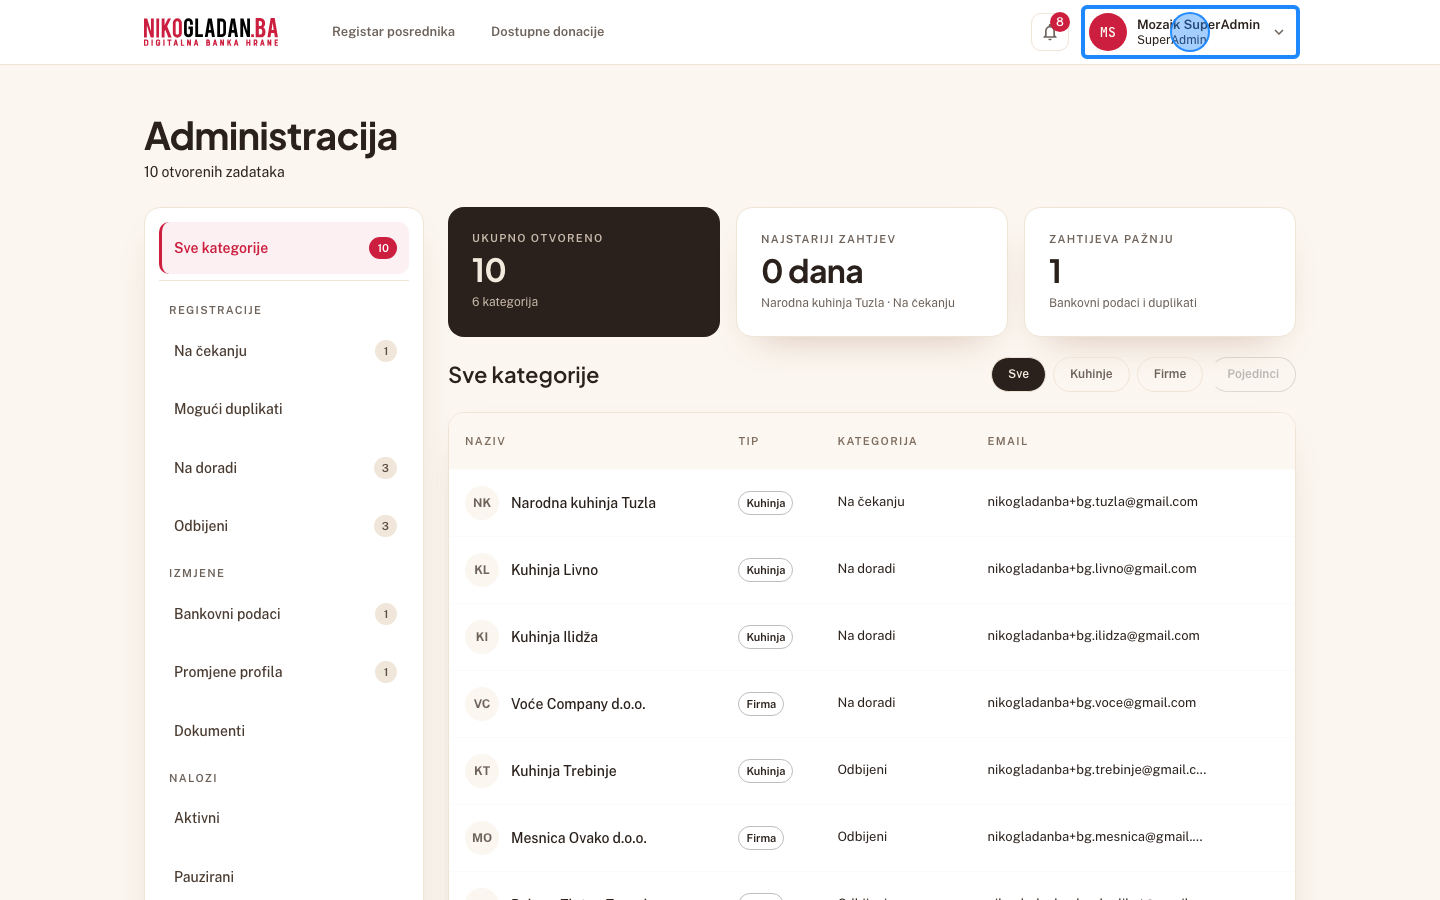
Task: Click the MS user avatar
Action: (1108, 32)
